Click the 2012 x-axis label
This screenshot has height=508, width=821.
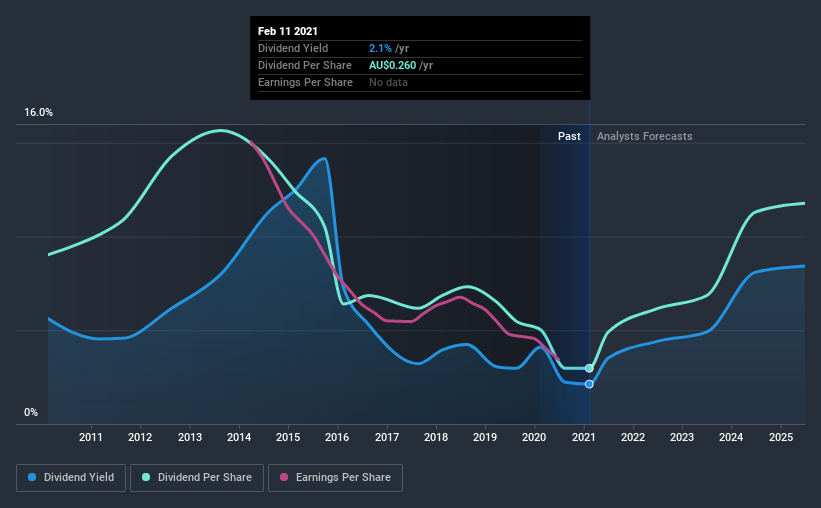click(140, 437)
